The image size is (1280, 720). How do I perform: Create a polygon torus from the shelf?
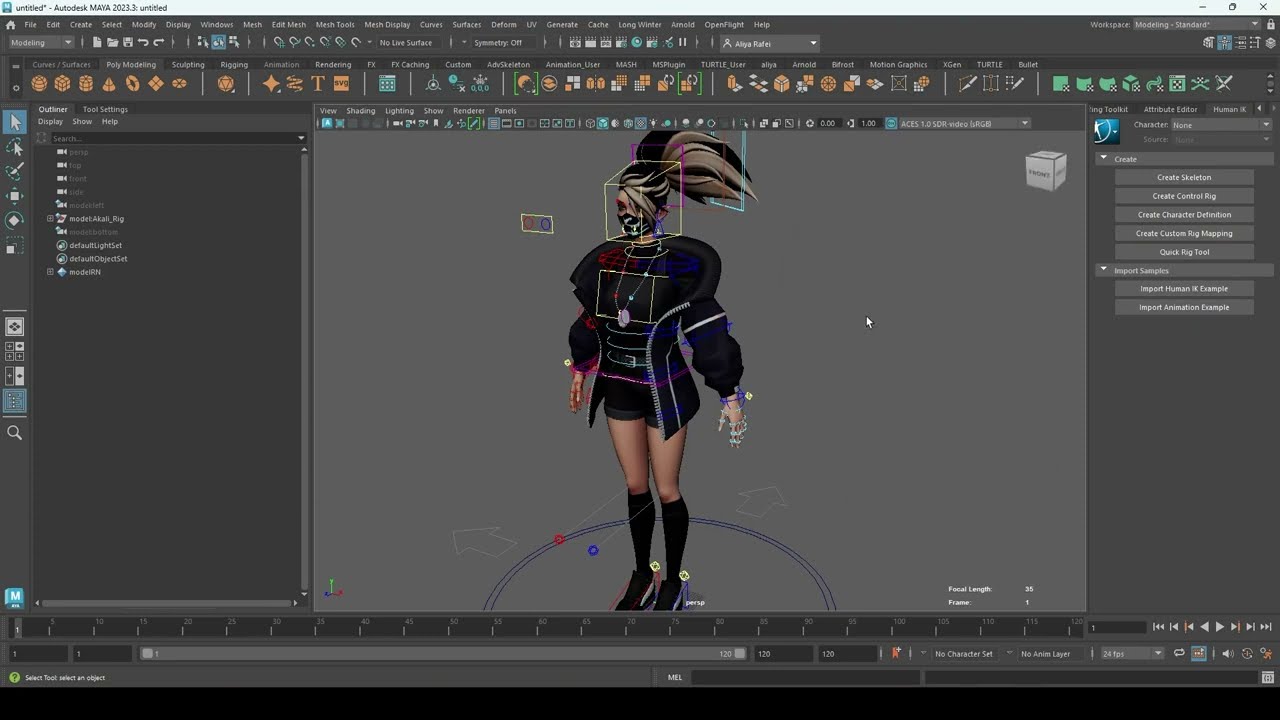point(132,84)
